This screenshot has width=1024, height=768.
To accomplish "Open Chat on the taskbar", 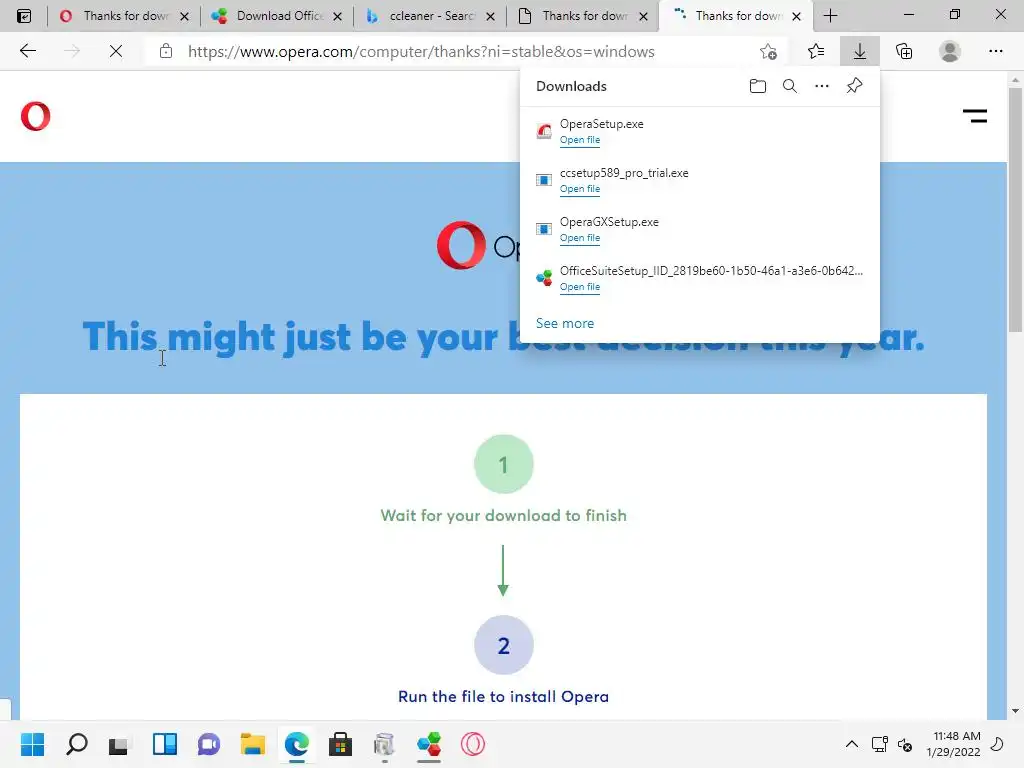I will click(208, 744).
